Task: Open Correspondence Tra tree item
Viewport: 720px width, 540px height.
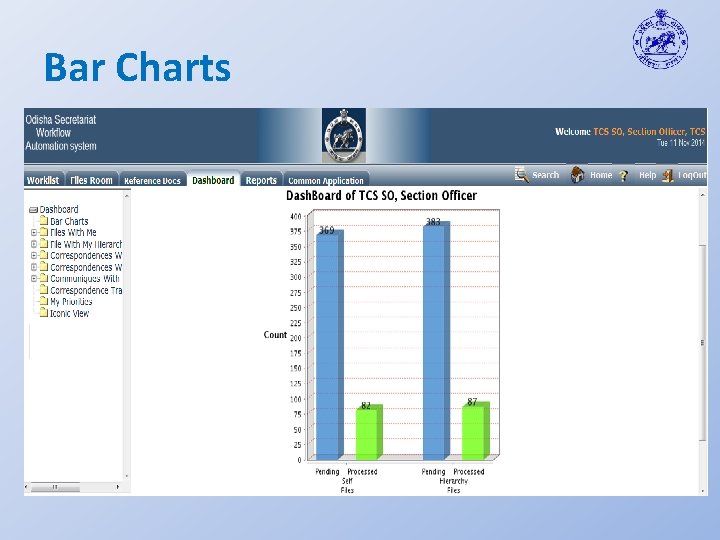Action: pyautogui.click(x=86, y=290)
